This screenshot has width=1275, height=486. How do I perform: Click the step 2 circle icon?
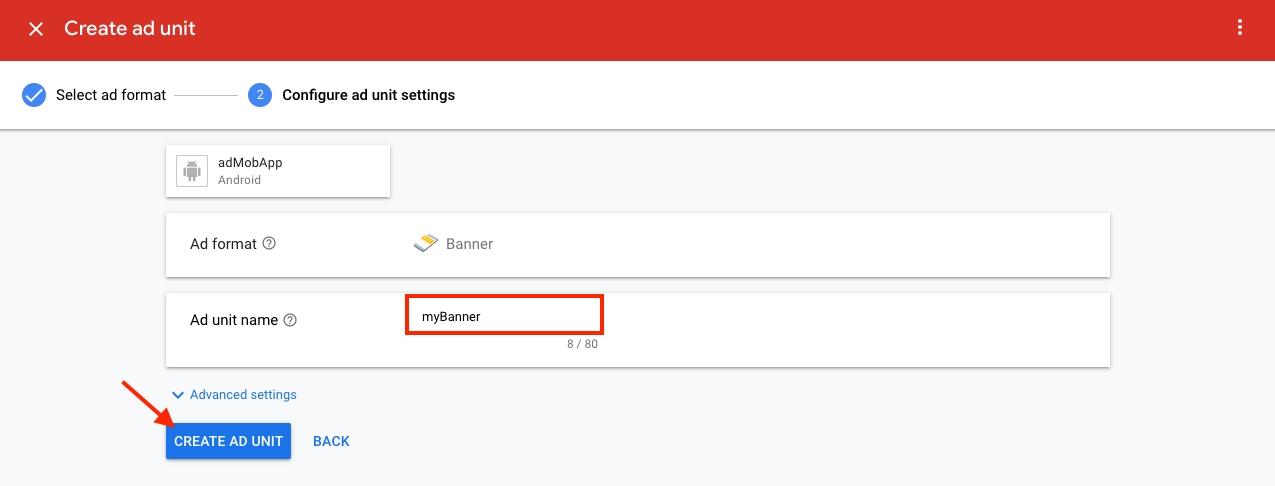tap(259, 95)
